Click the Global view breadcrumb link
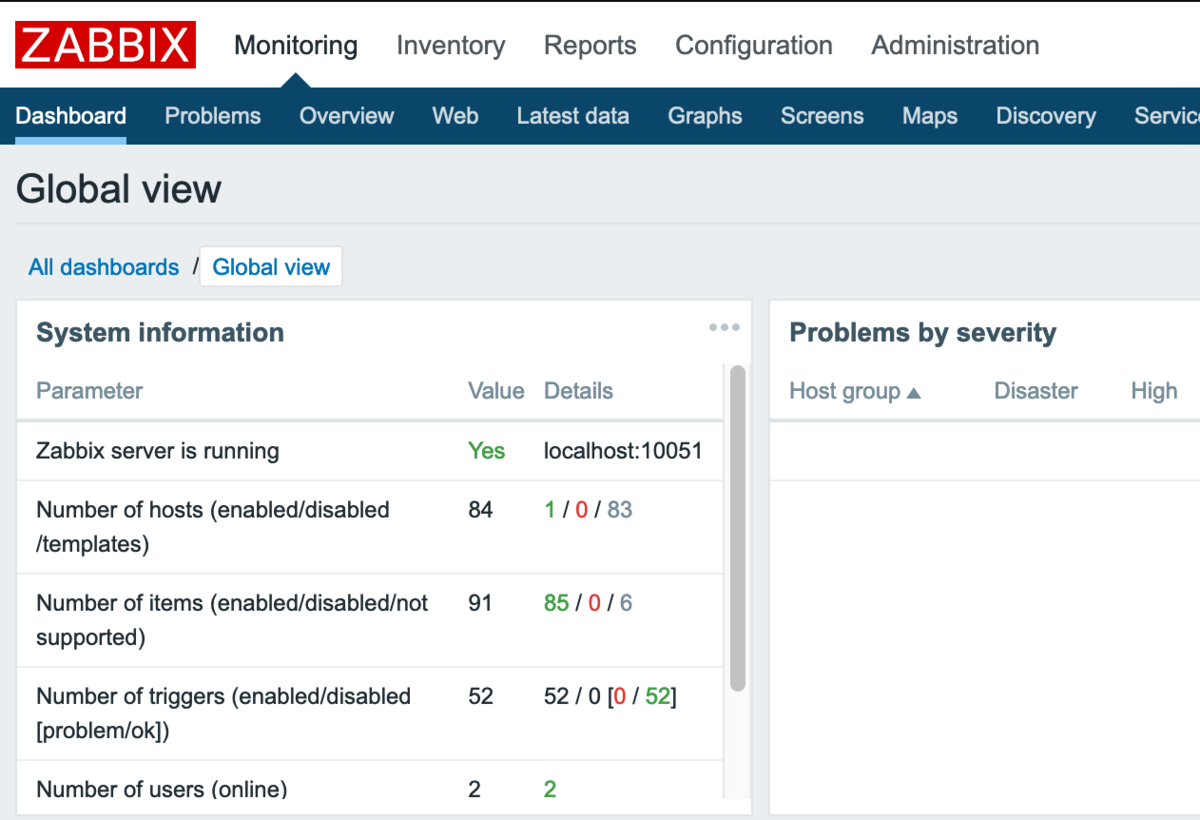1200x820 pixels. (x=271, y=267)
